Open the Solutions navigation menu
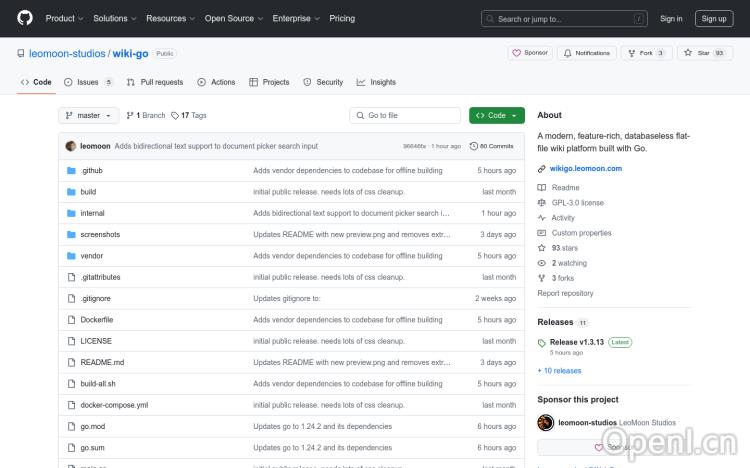750x468 pixels. [x=115, y=18]
